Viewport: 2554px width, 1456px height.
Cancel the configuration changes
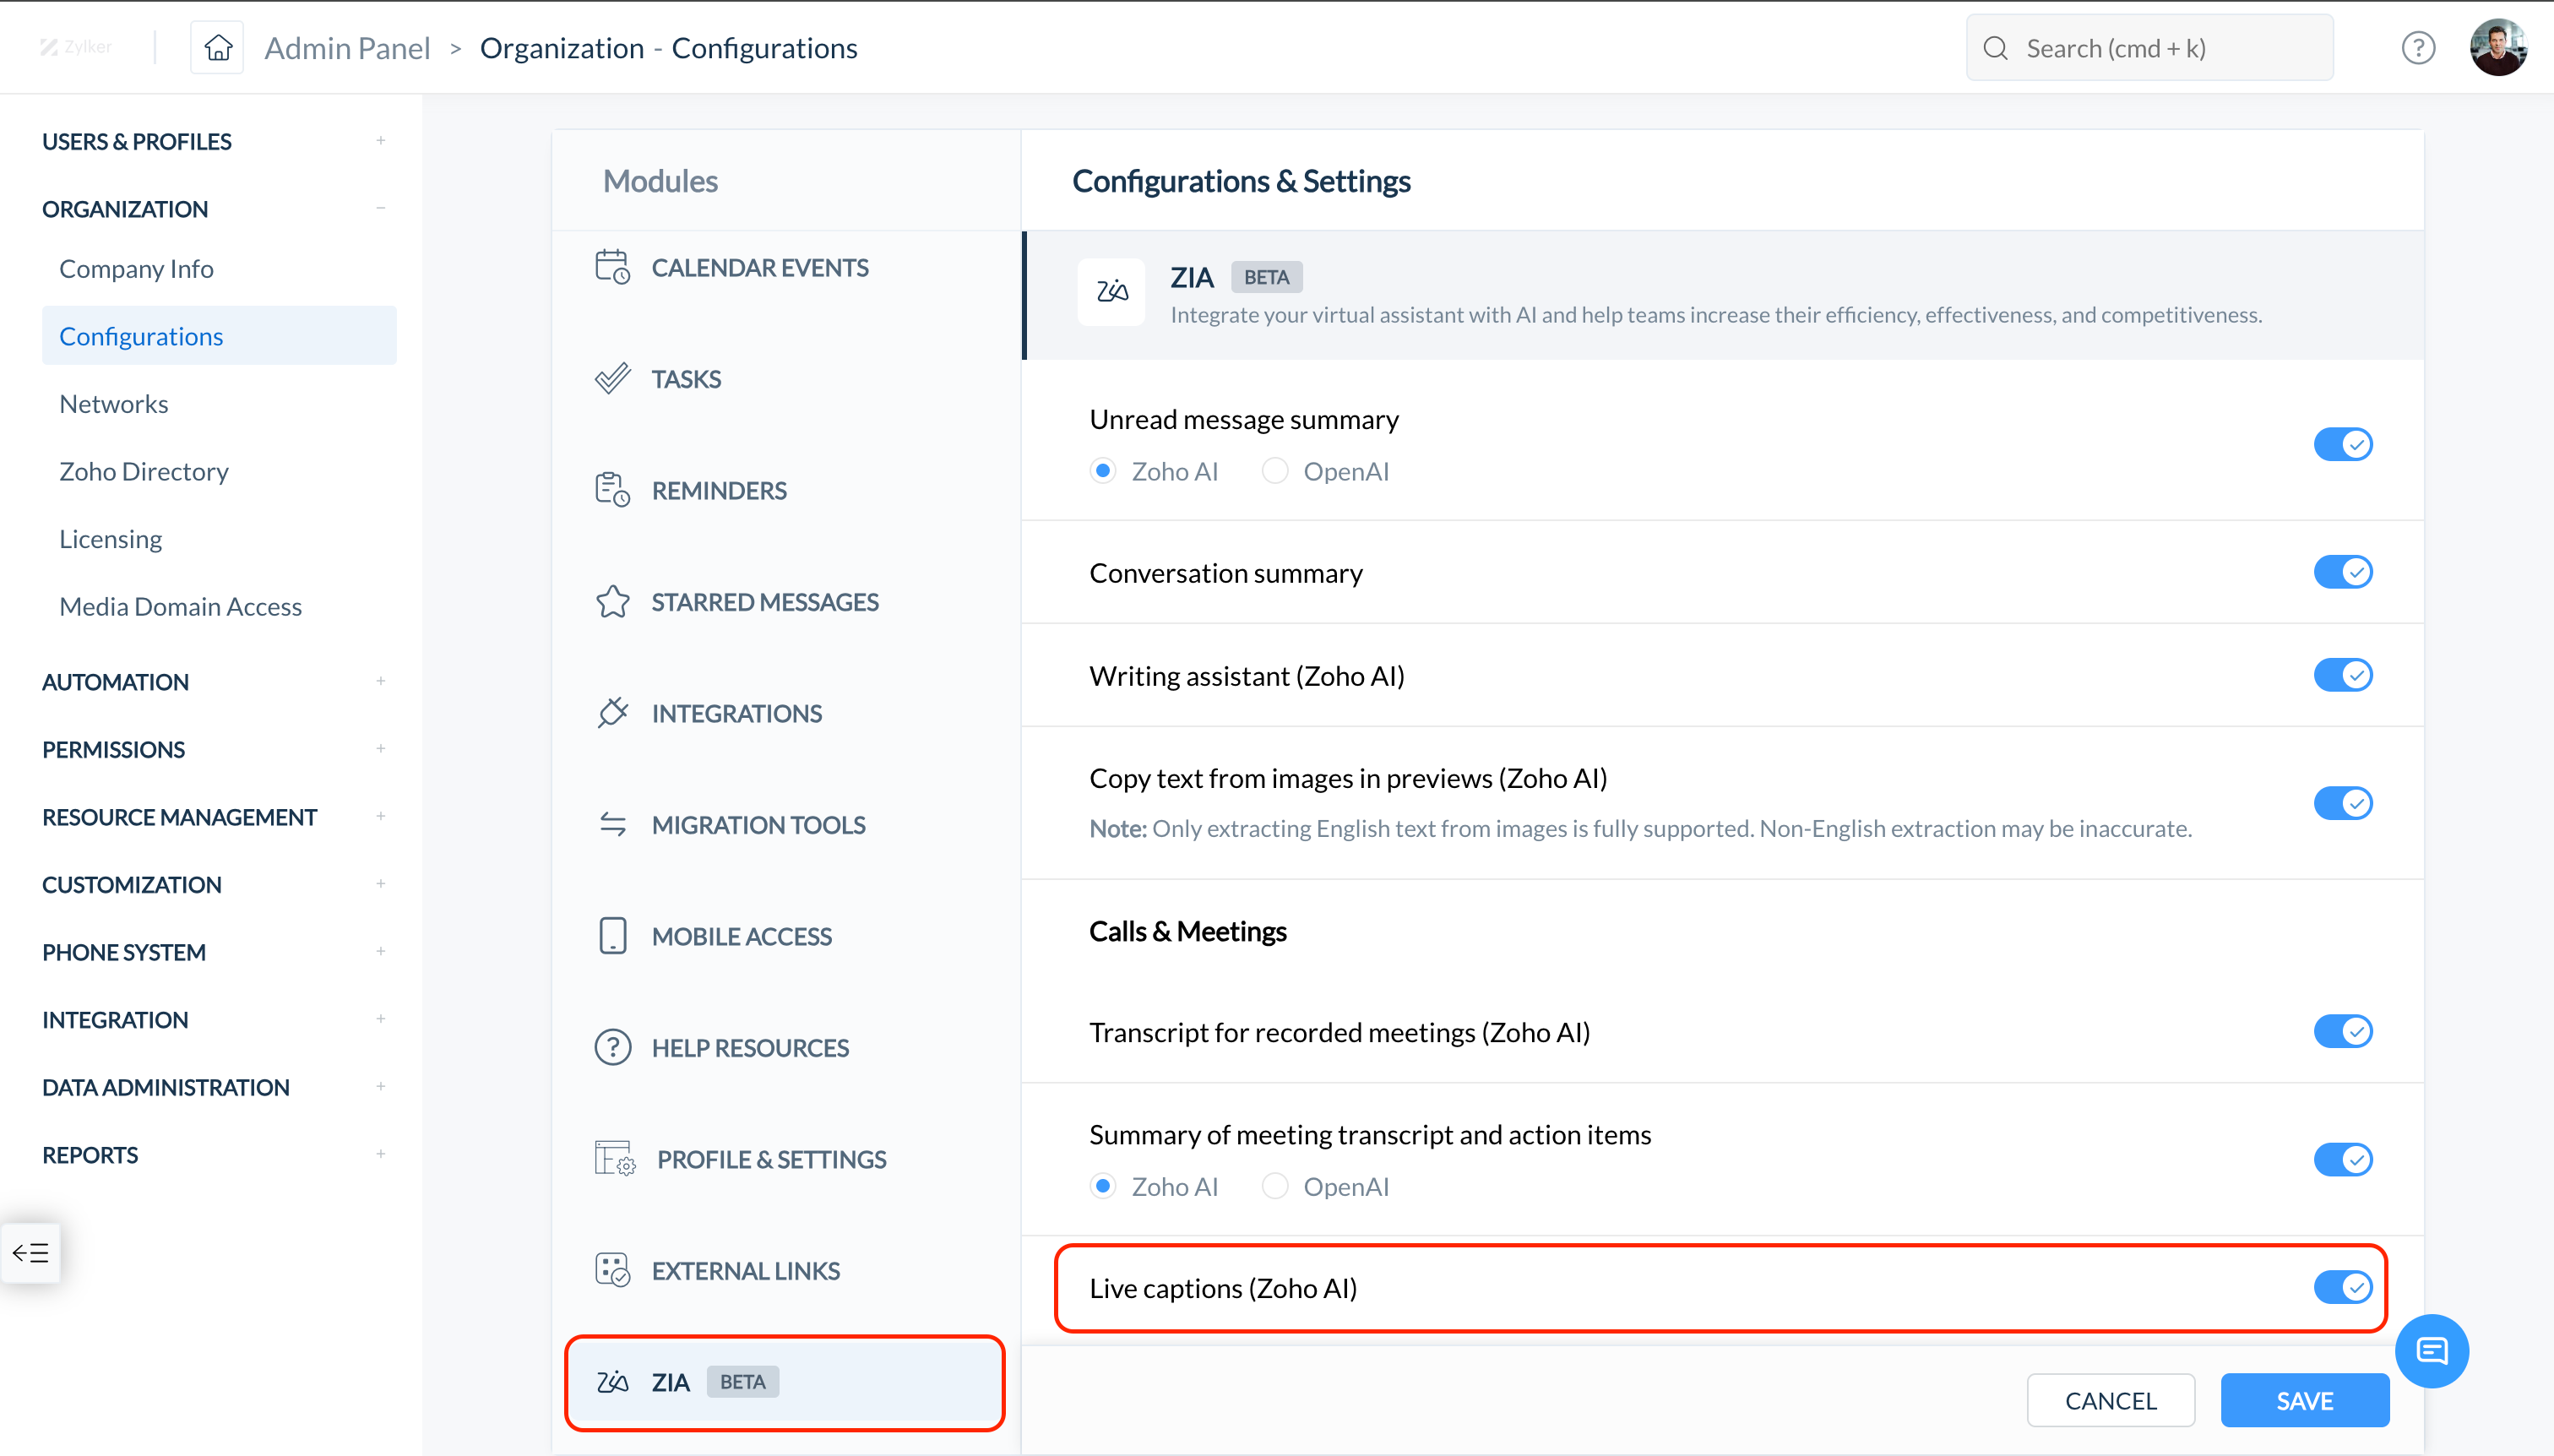coord(2111,1401)
